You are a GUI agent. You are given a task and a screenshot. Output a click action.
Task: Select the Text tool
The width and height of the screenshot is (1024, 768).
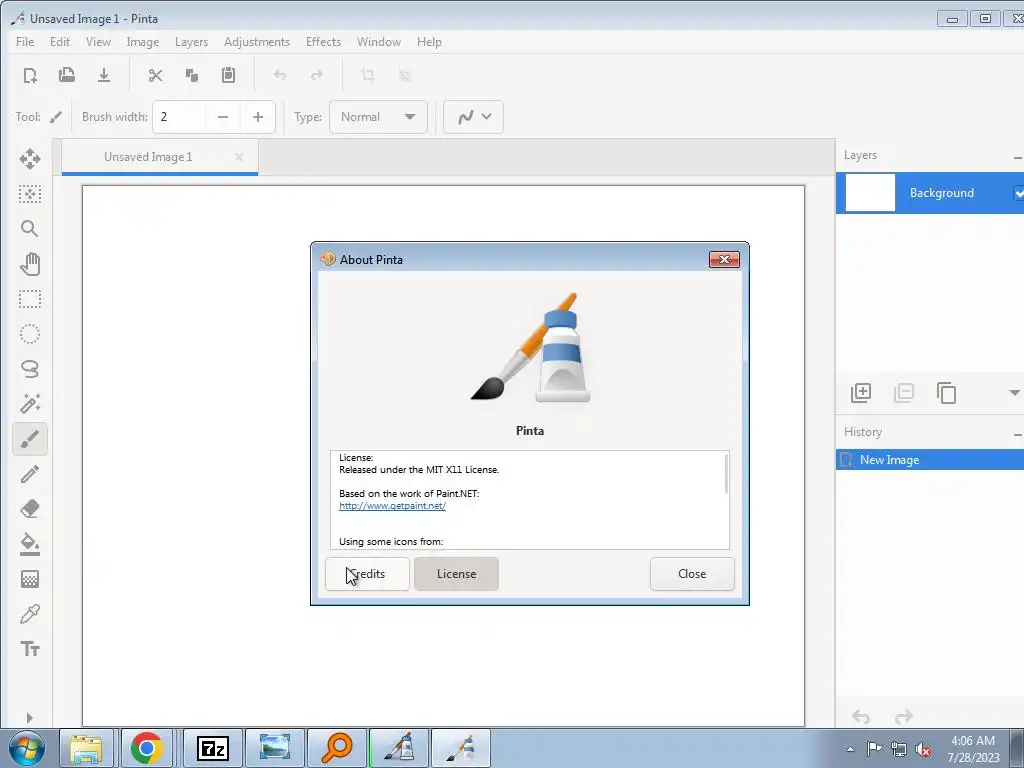30,649
